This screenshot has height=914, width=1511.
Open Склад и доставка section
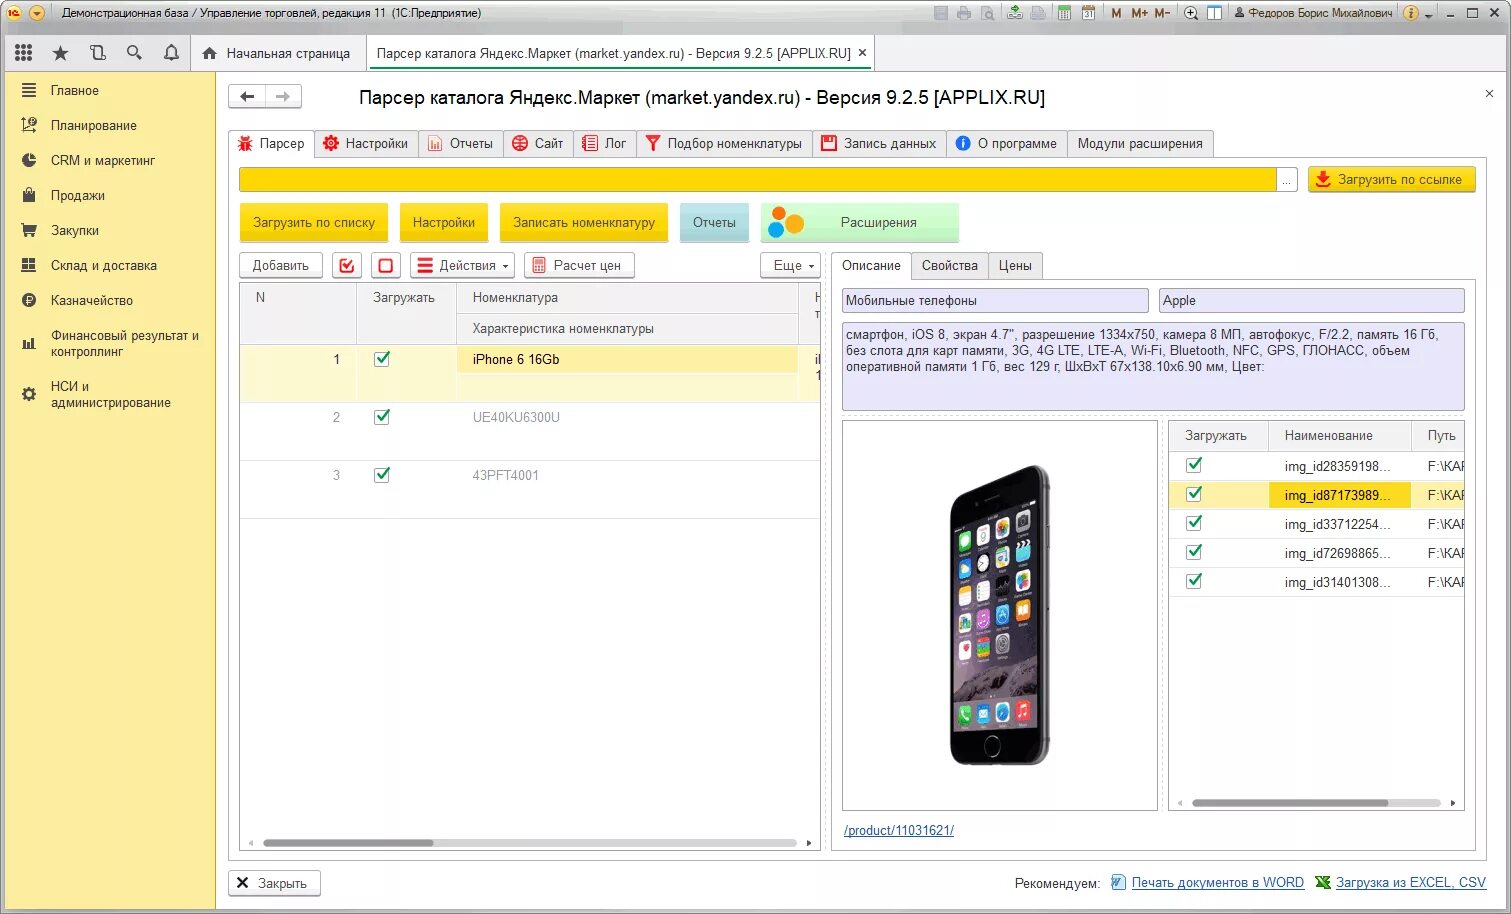tap(104, 265)
